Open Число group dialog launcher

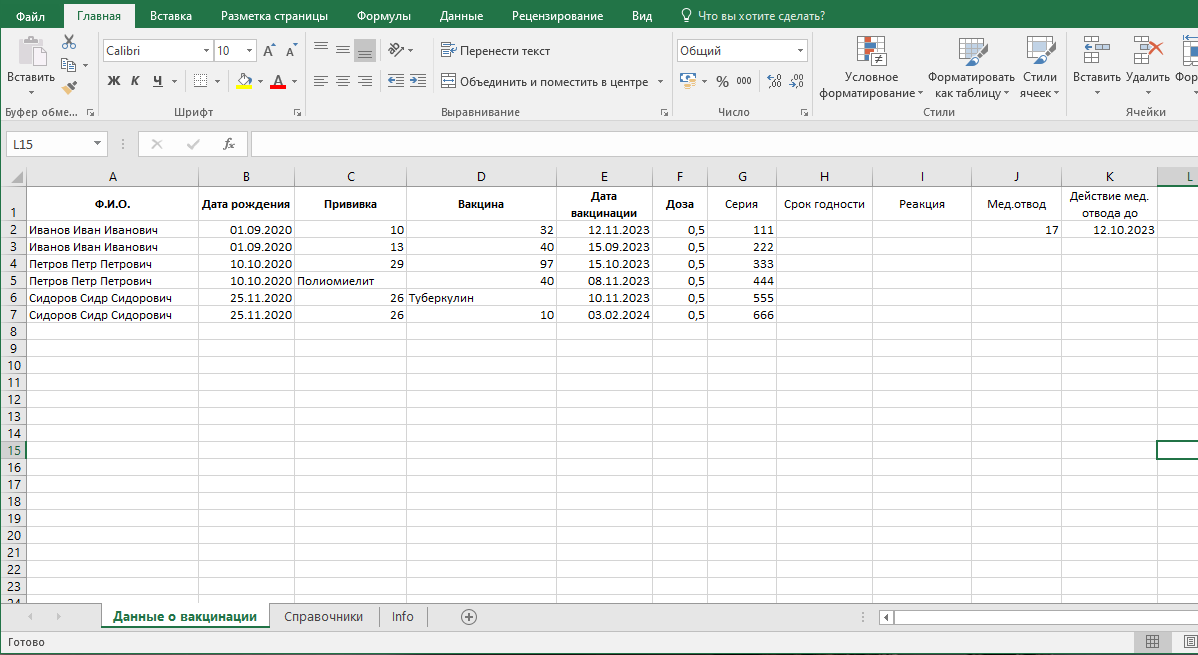(804, 112)
